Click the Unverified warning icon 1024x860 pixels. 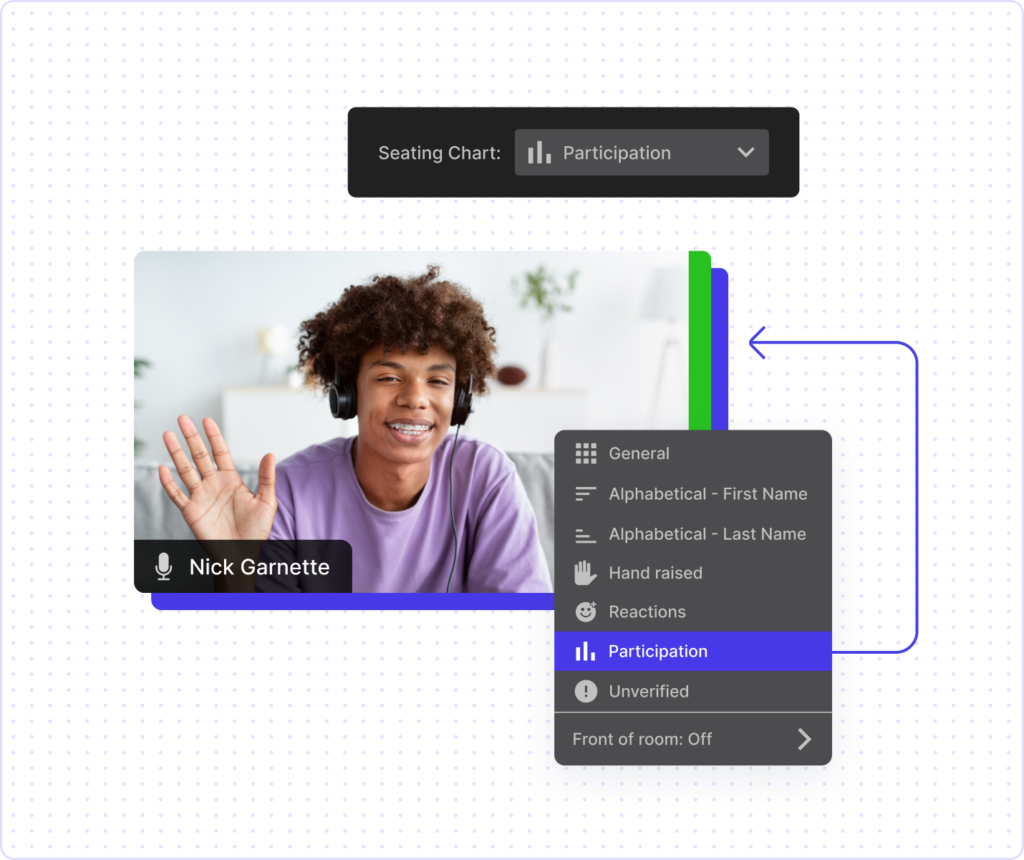click(585, 691)
